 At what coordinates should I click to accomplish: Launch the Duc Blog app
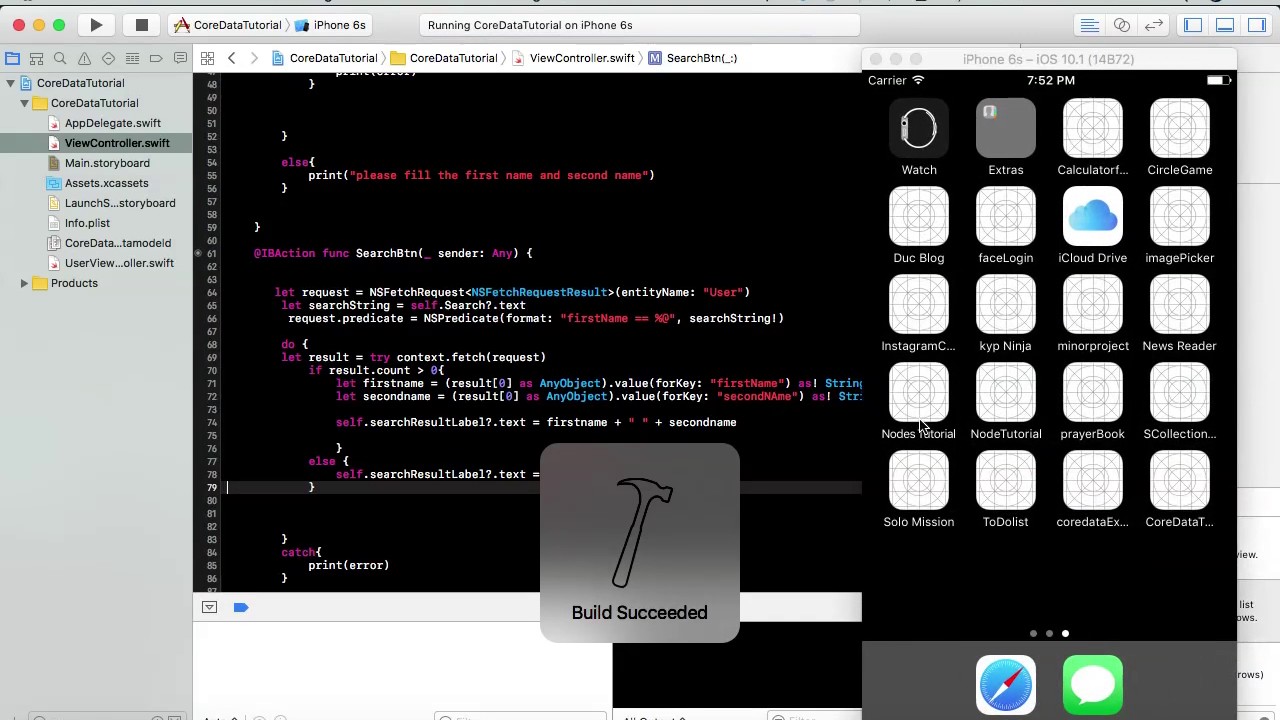(x=919, y=216)
